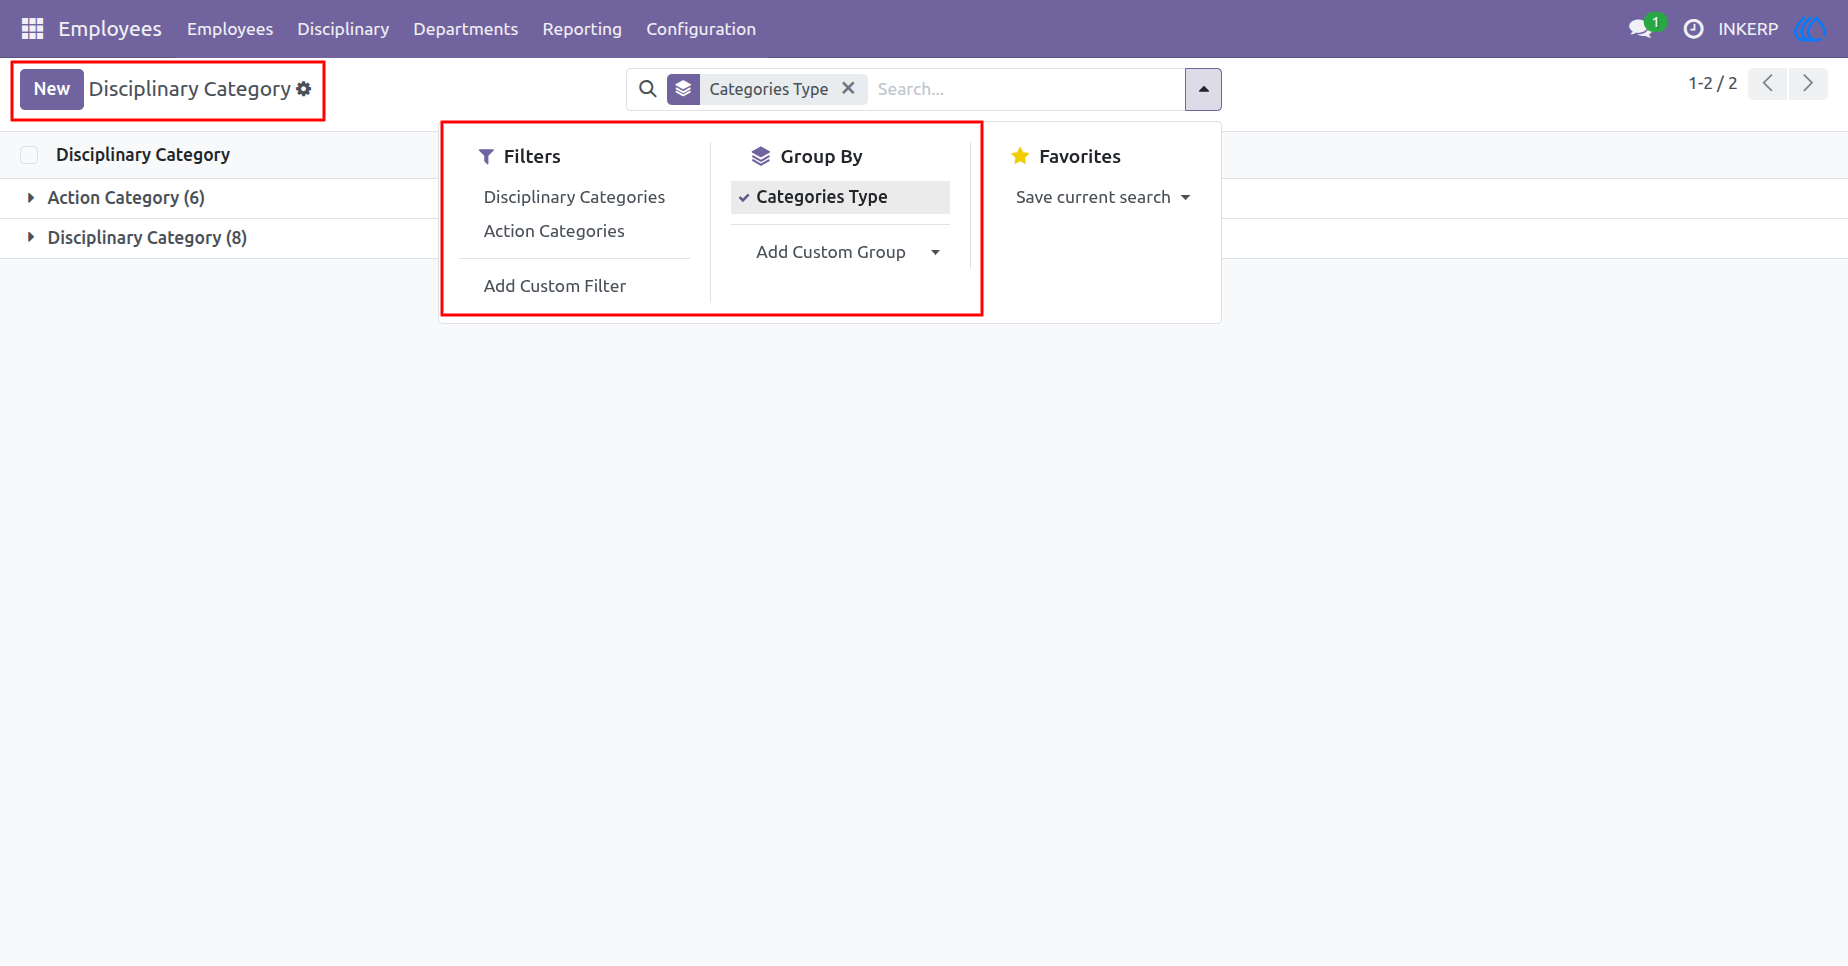The height and width of the screenshot is (966, 1848).
Task: Open the gear actions menu beside Disciplinary Category
Action: tap(304, 89)
